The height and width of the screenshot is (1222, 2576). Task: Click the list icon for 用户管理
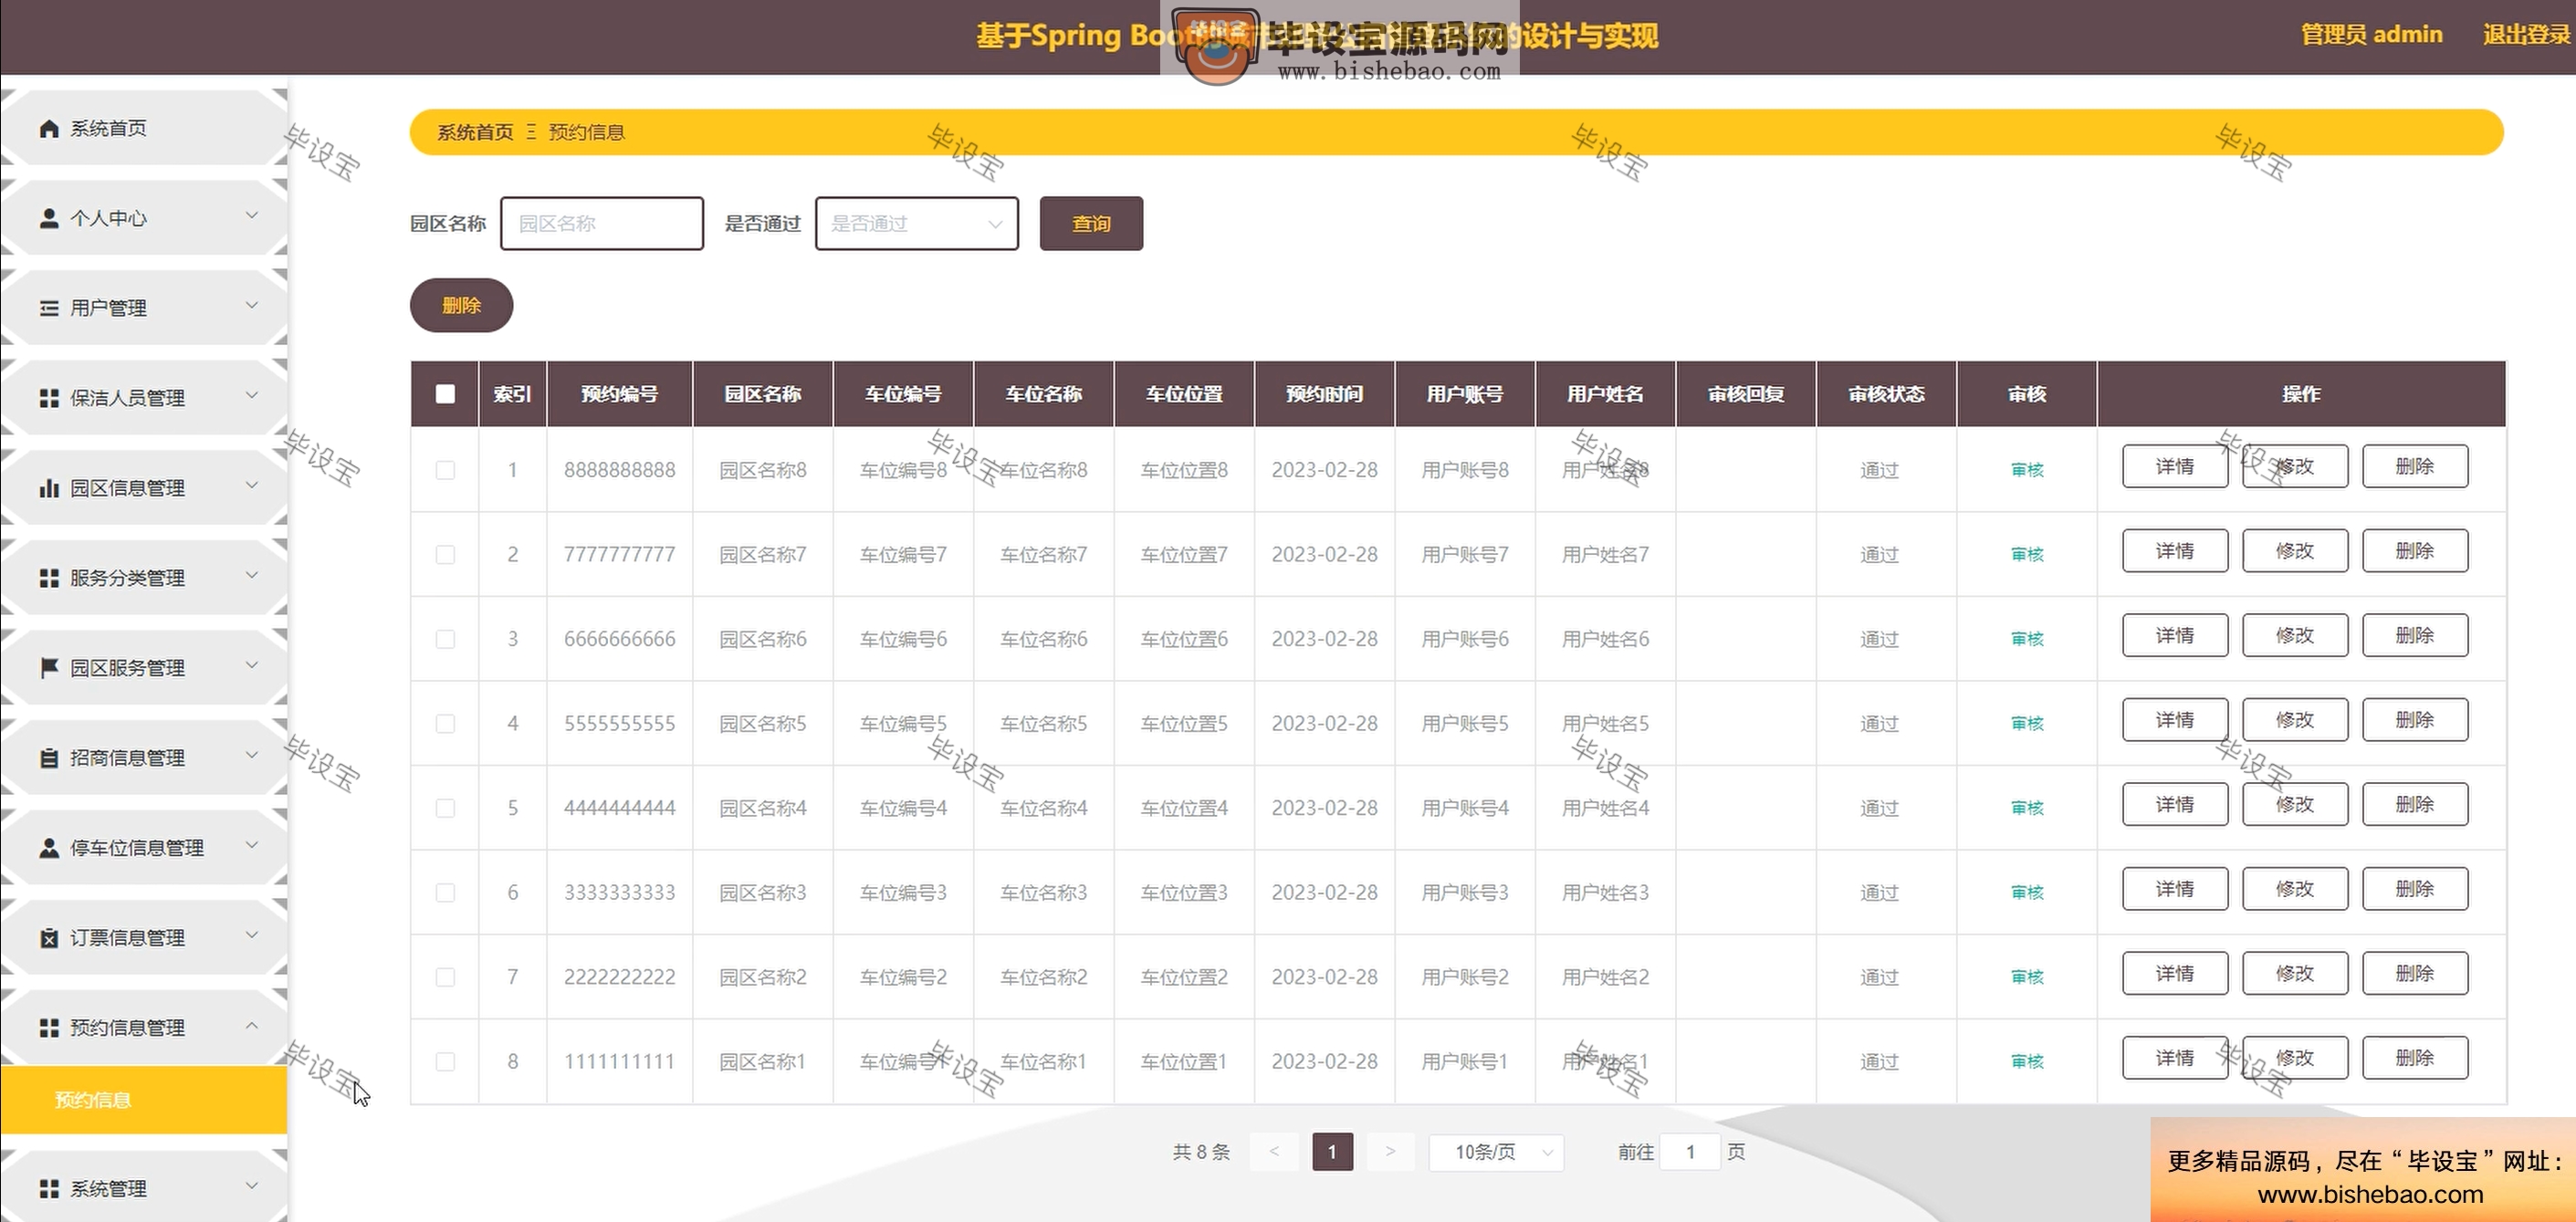[x=48, y=308]
